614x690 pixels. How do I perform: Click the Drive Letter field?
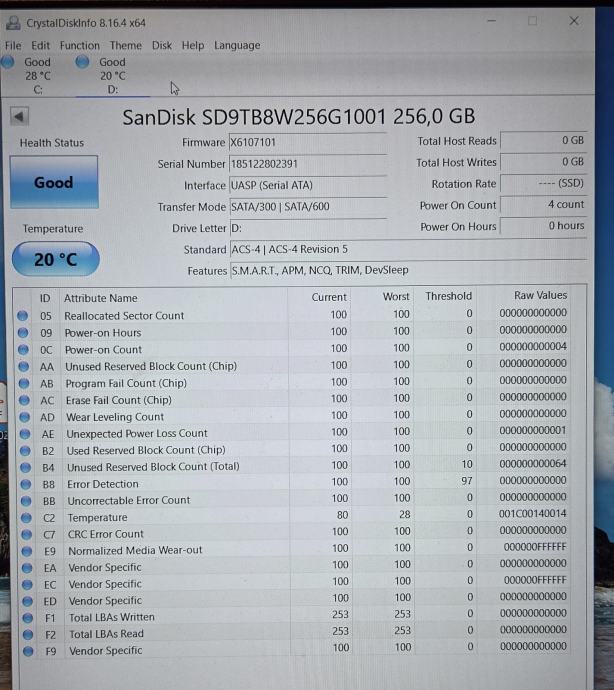pos(308,228)
